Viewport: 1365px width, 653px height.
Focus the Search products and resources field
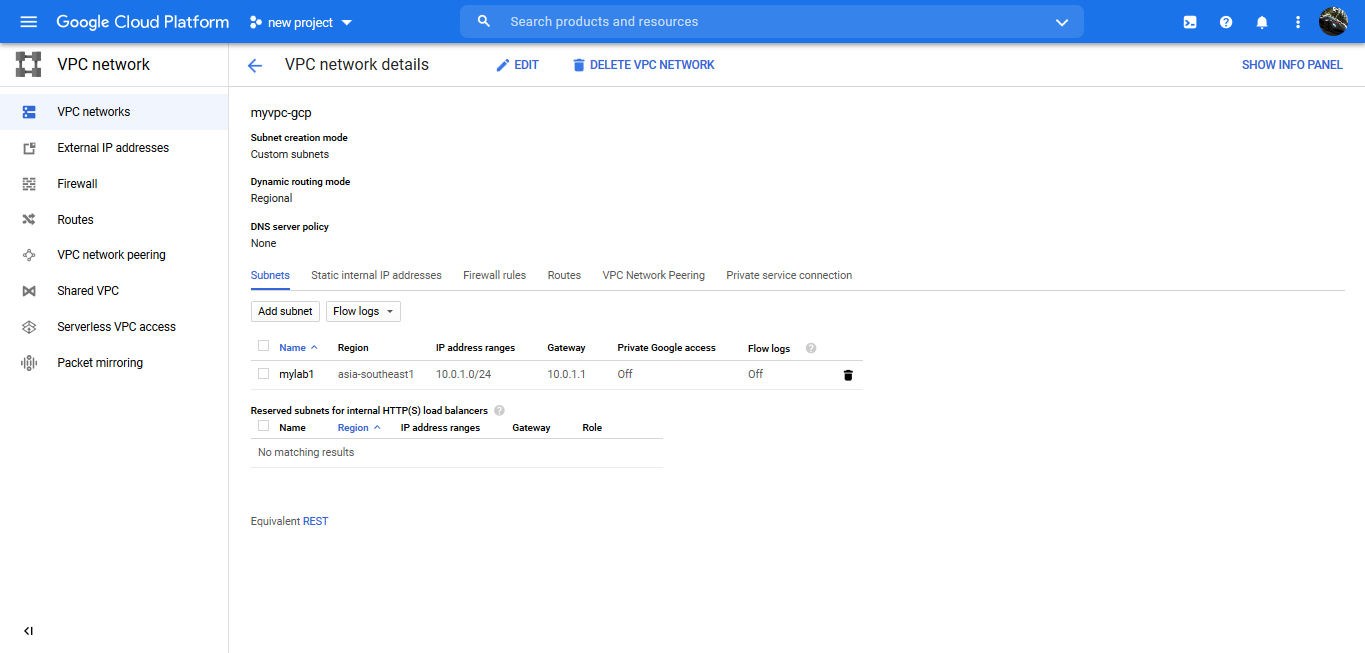(772, 22)
